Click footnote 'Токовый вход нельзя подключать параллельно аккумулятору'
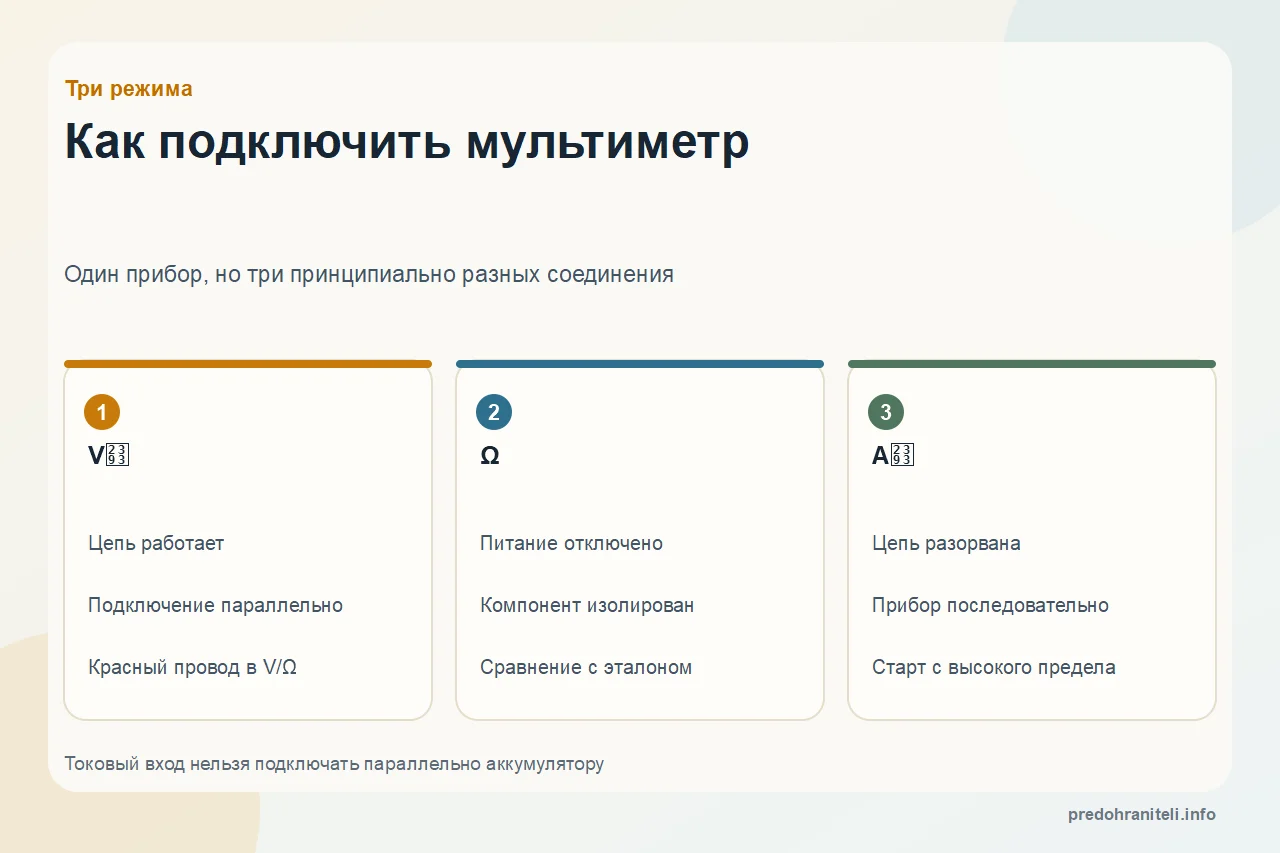Screen dimensions: 1280x853 click(x=334, y=764)
